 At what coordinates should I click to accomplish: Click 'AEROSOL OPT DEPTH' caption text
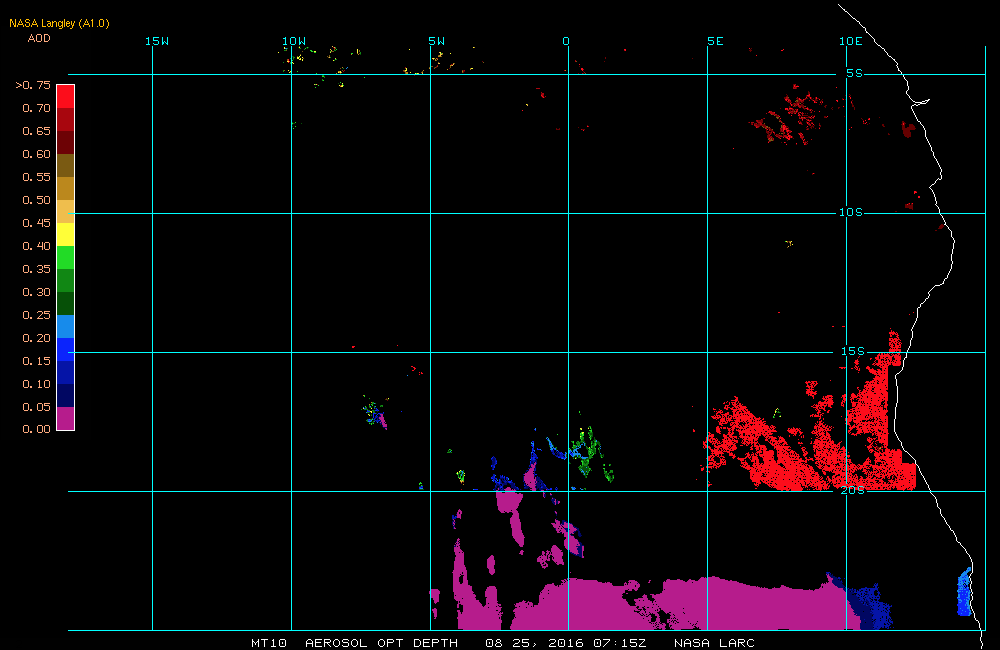point(381,643)
